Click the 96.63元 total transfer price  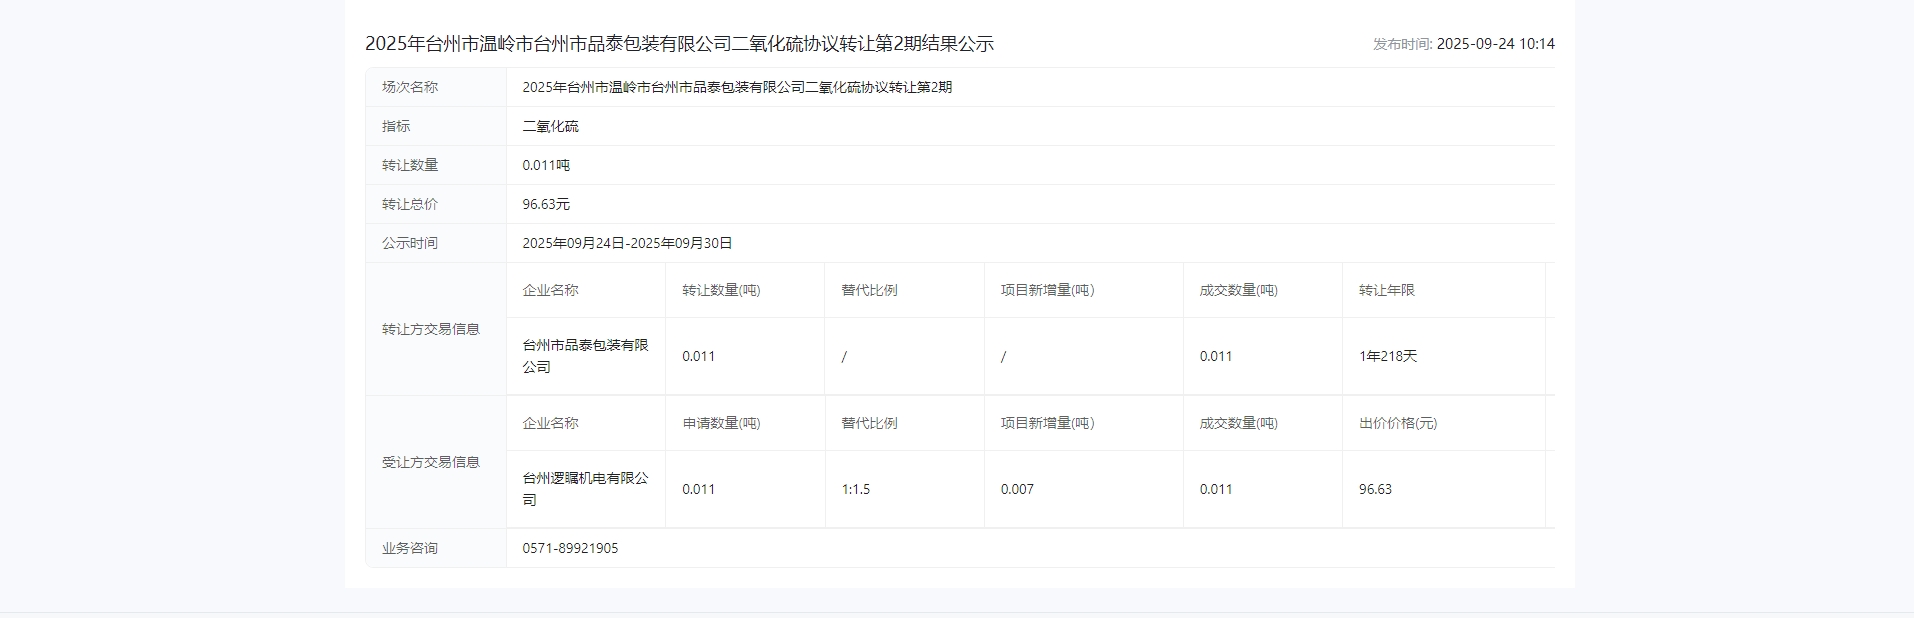click(546, 204)
